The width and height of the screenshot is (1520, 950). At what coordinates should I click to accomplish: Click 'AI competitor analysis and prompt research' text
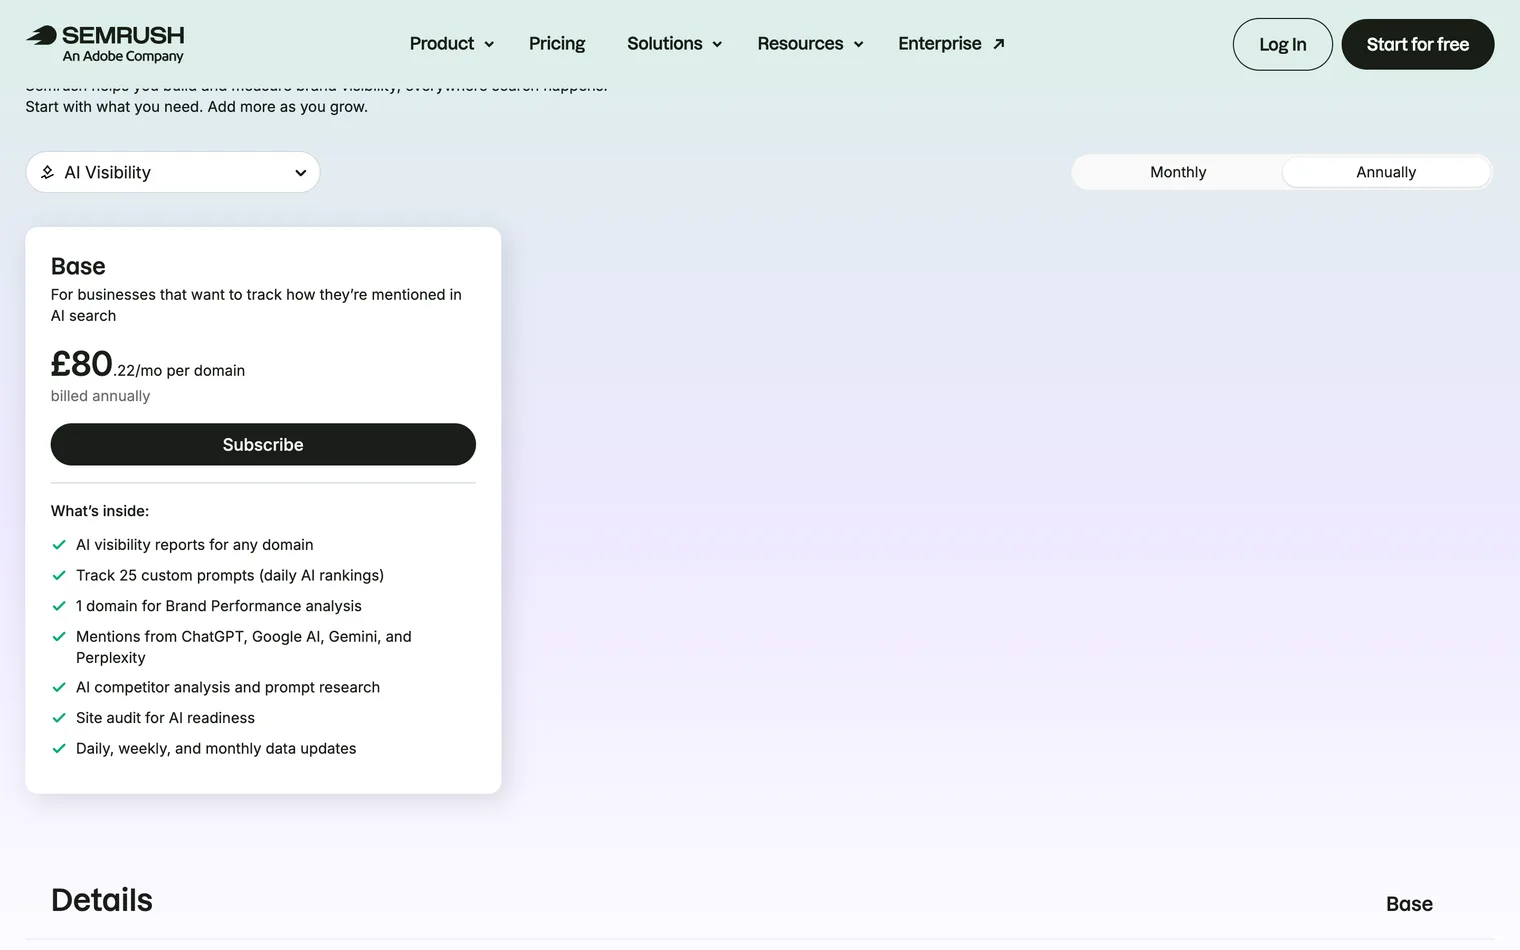click(228, 688)
